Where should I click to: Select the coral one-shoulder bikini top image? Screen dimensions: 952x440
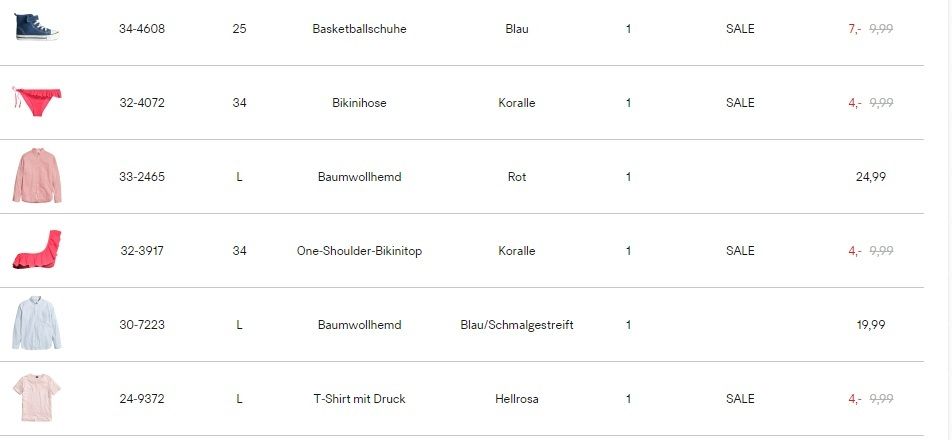coord(36,249)
